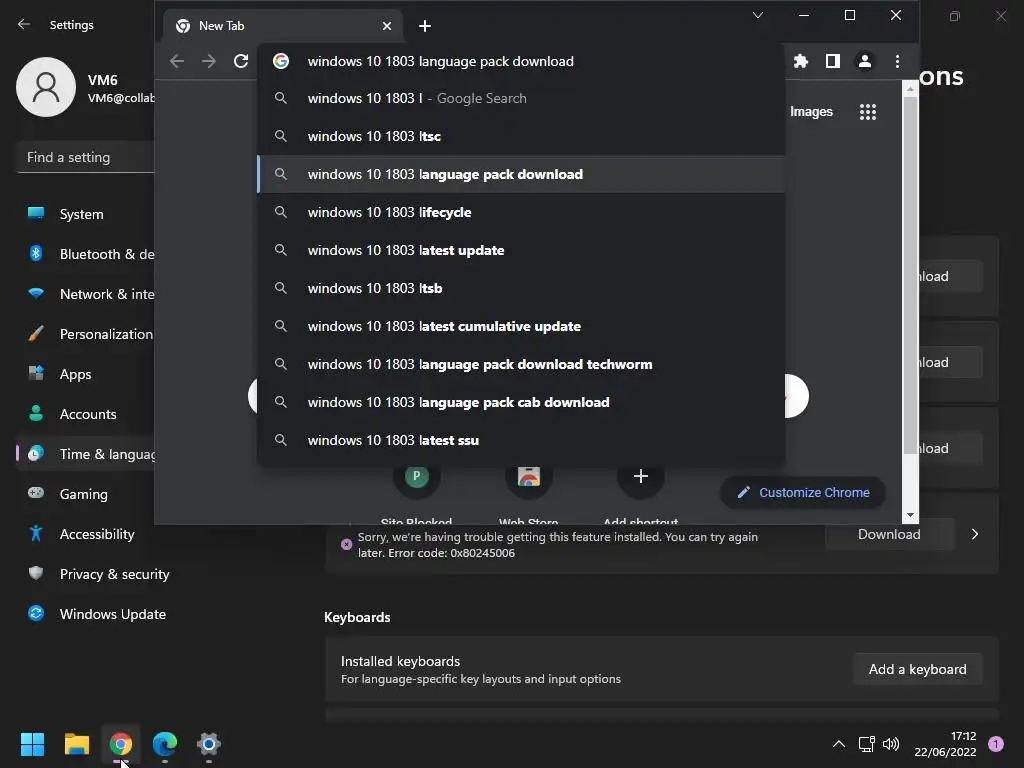The width and height of the screenshot is (1024, 768).
Task: Open Gaming in Settings sidebar
Action: coord(86,494)
